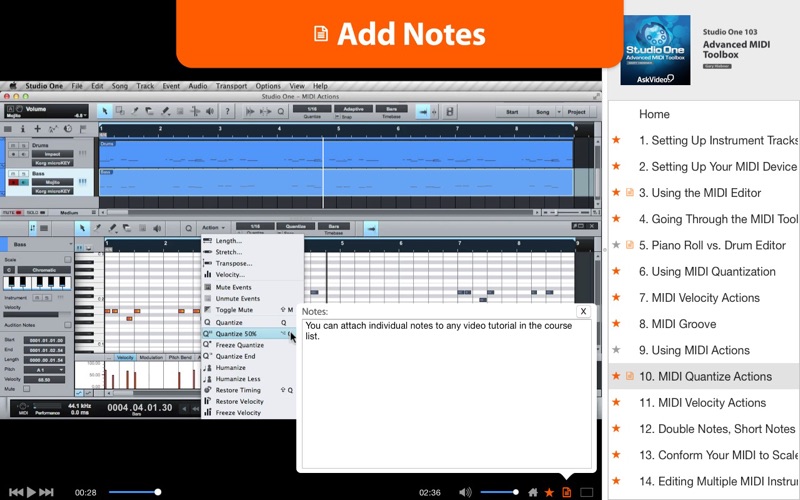This screenshot has width=800, height=500.
Task: Go back to the previous tutorial video
Action: 16,492
